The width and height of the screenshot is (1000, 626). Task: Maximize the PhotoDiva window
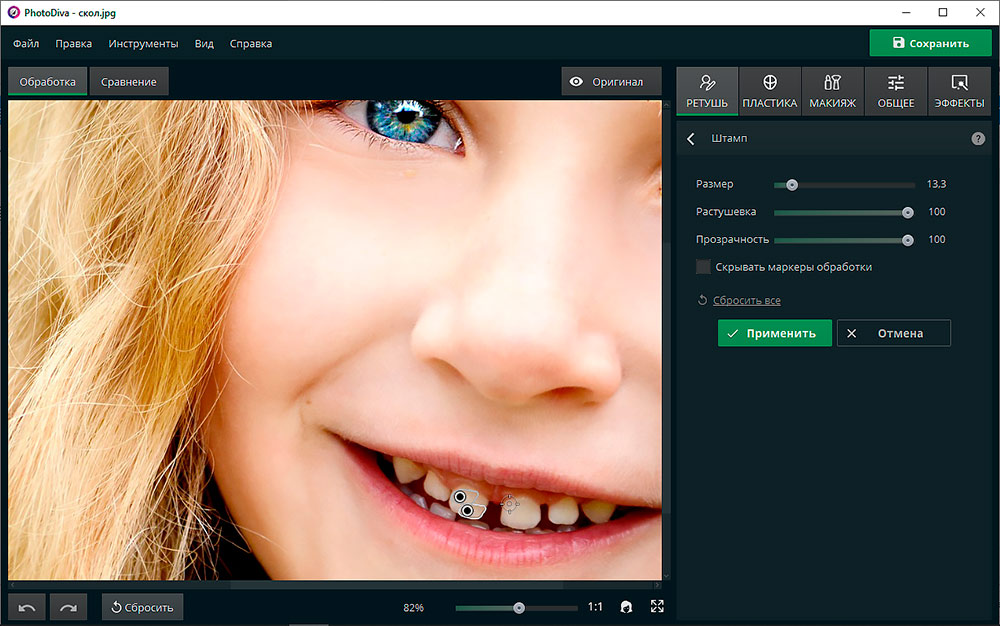[943, 12]
